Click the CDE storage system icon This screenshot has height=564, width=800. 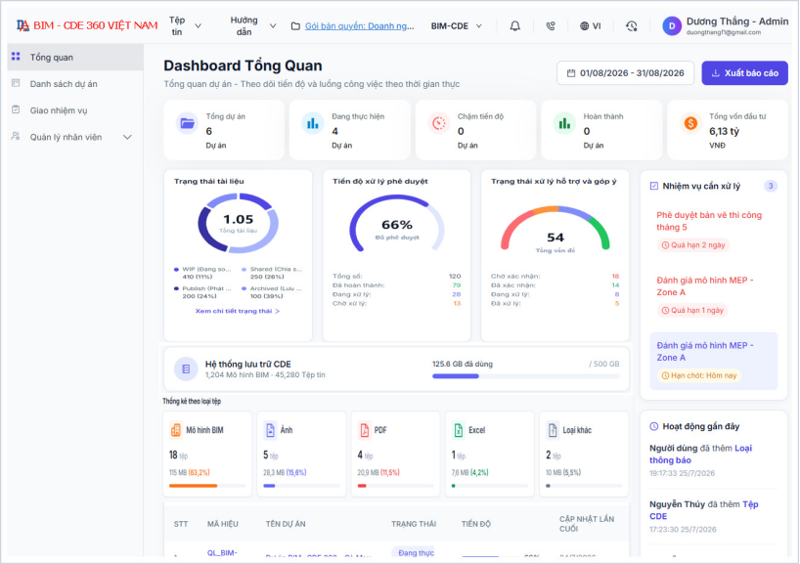click(186, 369)
